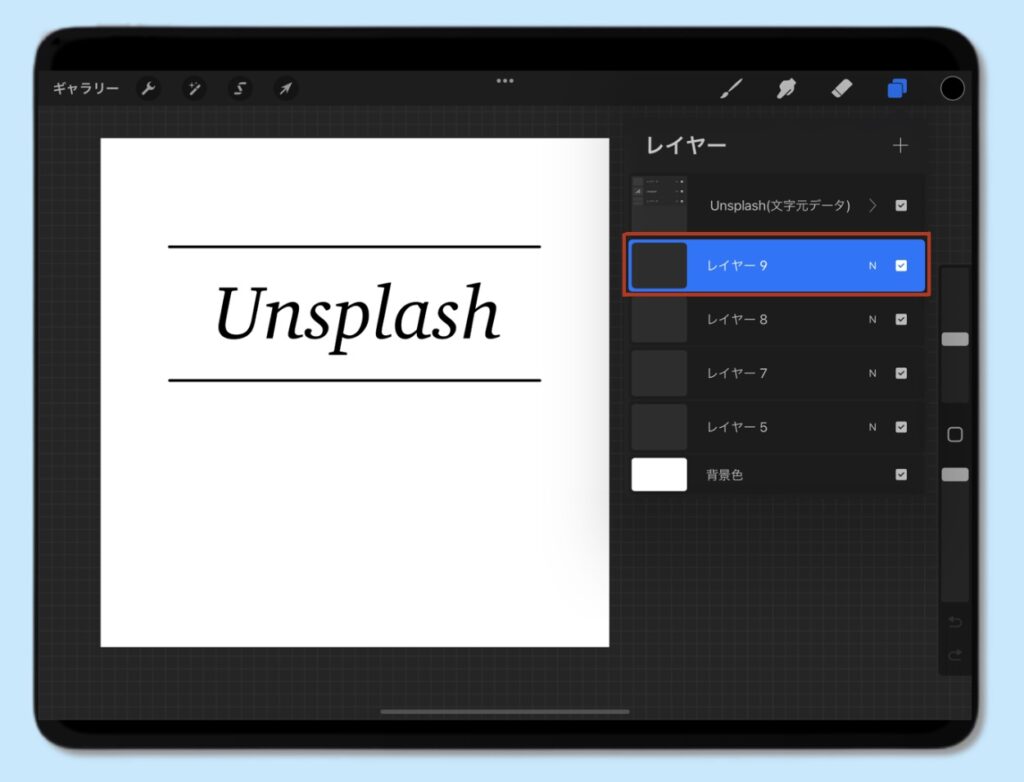Select the 背景色 layer label

click(724, 475)
